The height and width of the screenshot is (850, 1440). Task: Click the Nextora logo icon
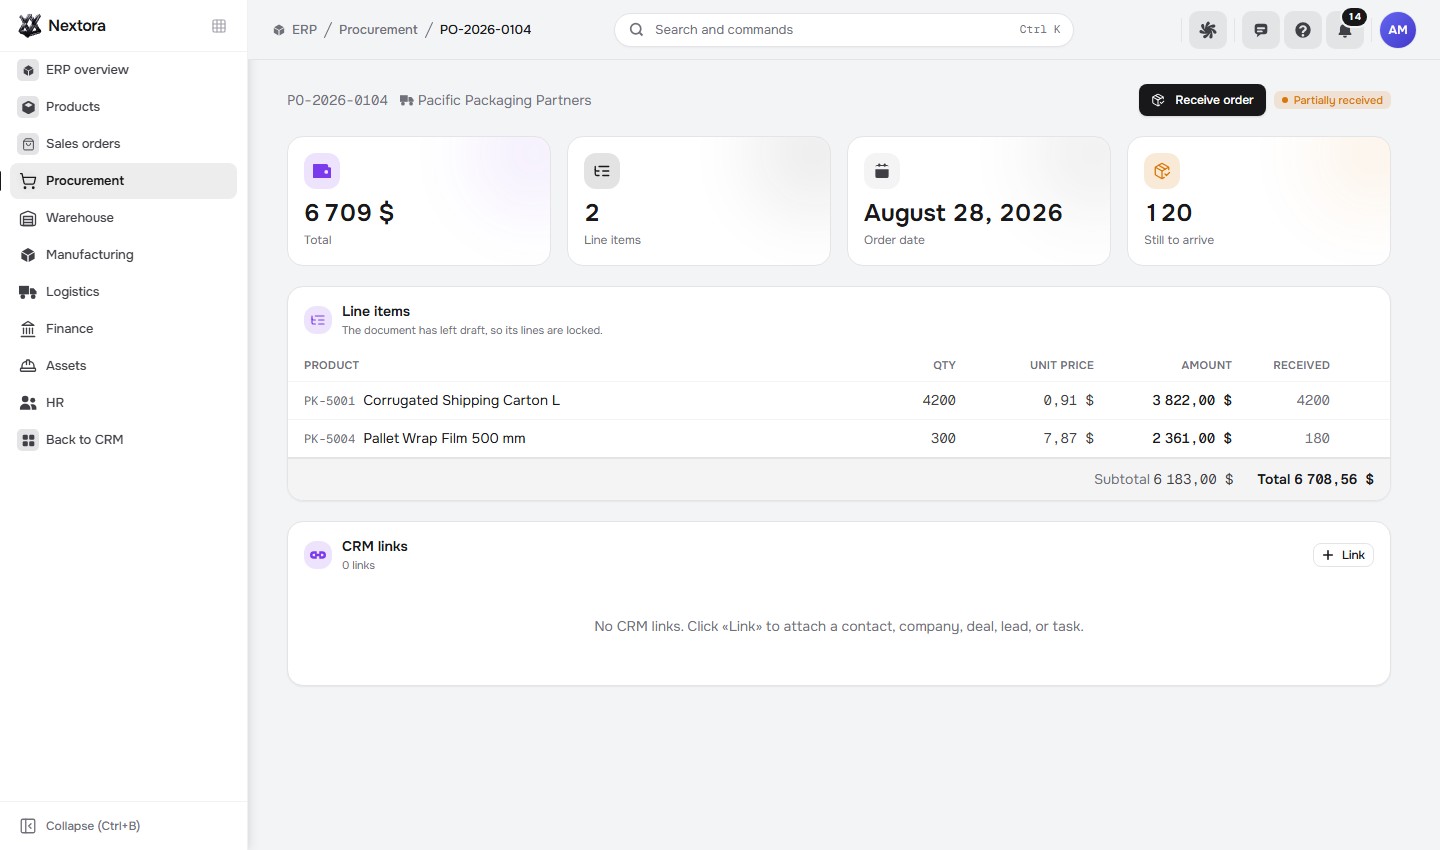tap(30, 26)
